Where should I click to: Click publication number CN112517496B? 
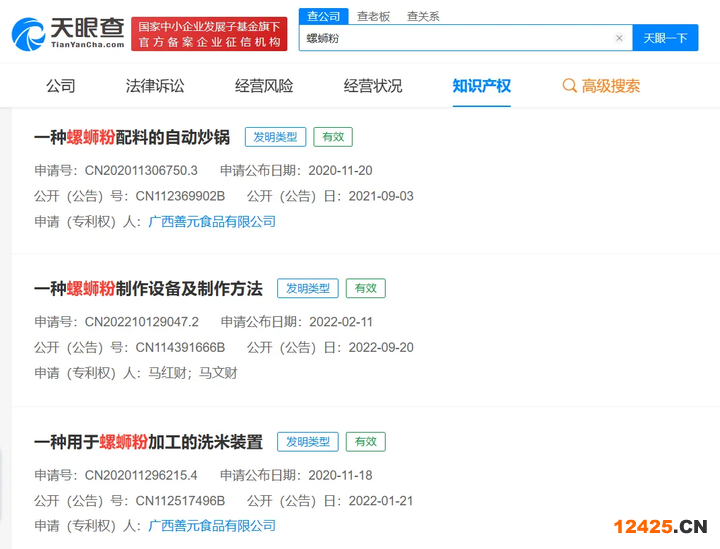(x=180, y=501)
